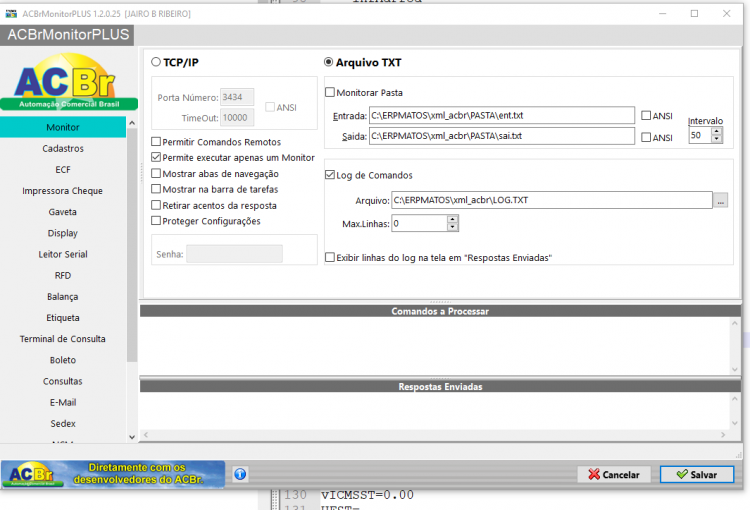The image size is (750, 510).
Task: Increase Intervalo value with up arrow
Action: tap(717, 132)
